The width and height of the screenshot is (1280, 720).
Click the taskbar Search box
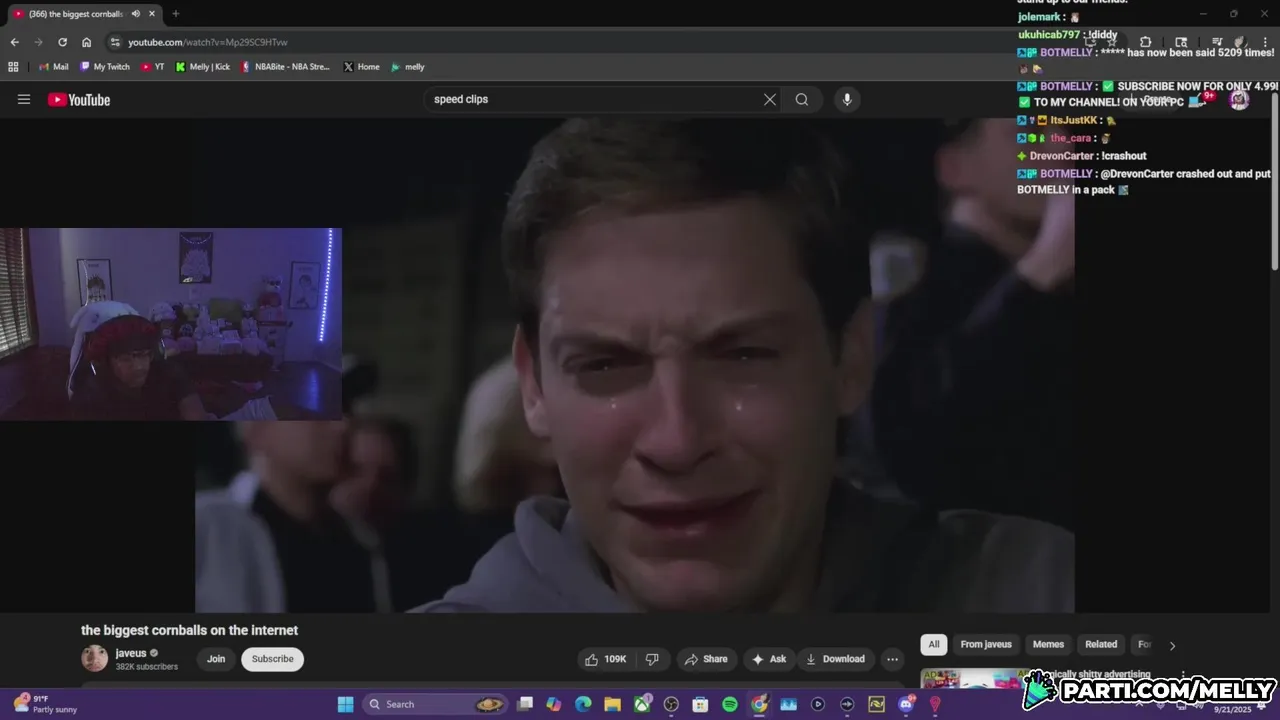(x=436, y=704)
